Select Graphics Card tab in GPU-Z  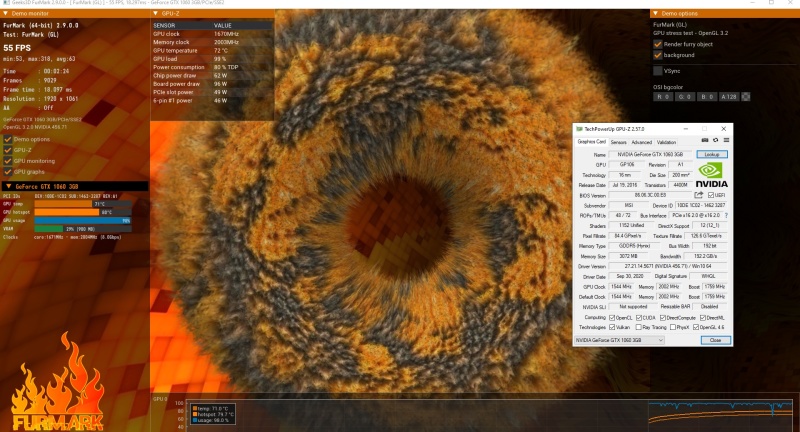click(x=591, y=142)
